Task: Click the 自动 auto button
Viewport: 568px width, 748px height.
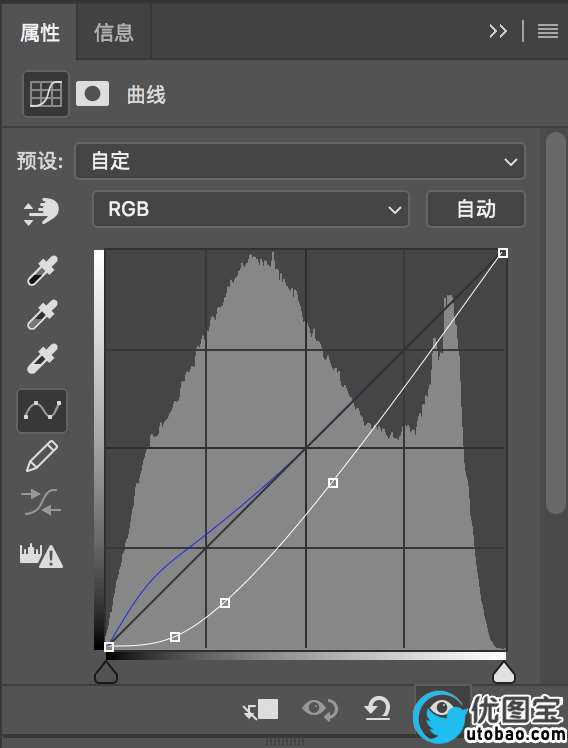Action: click(x=476, y=209)
